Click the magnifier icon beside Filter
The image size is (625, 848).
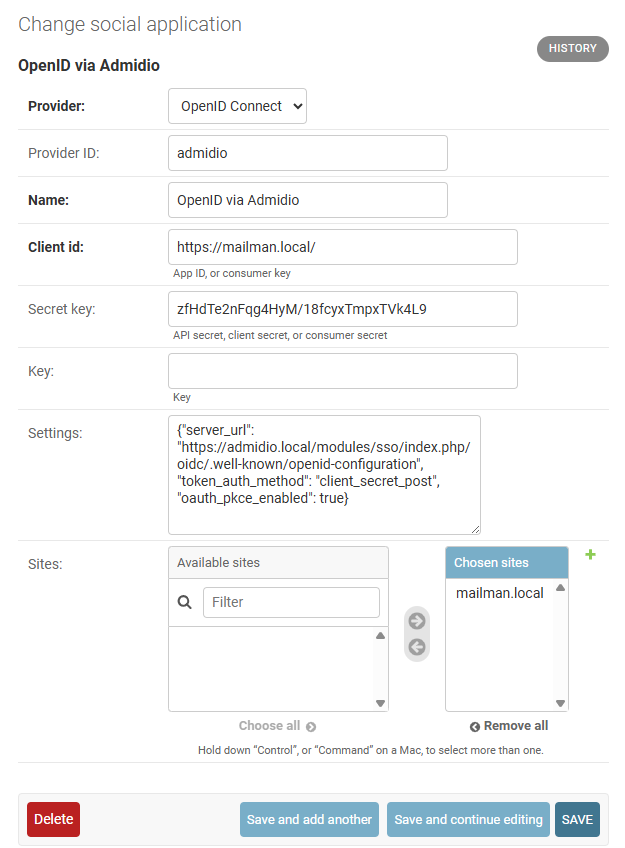184,602
